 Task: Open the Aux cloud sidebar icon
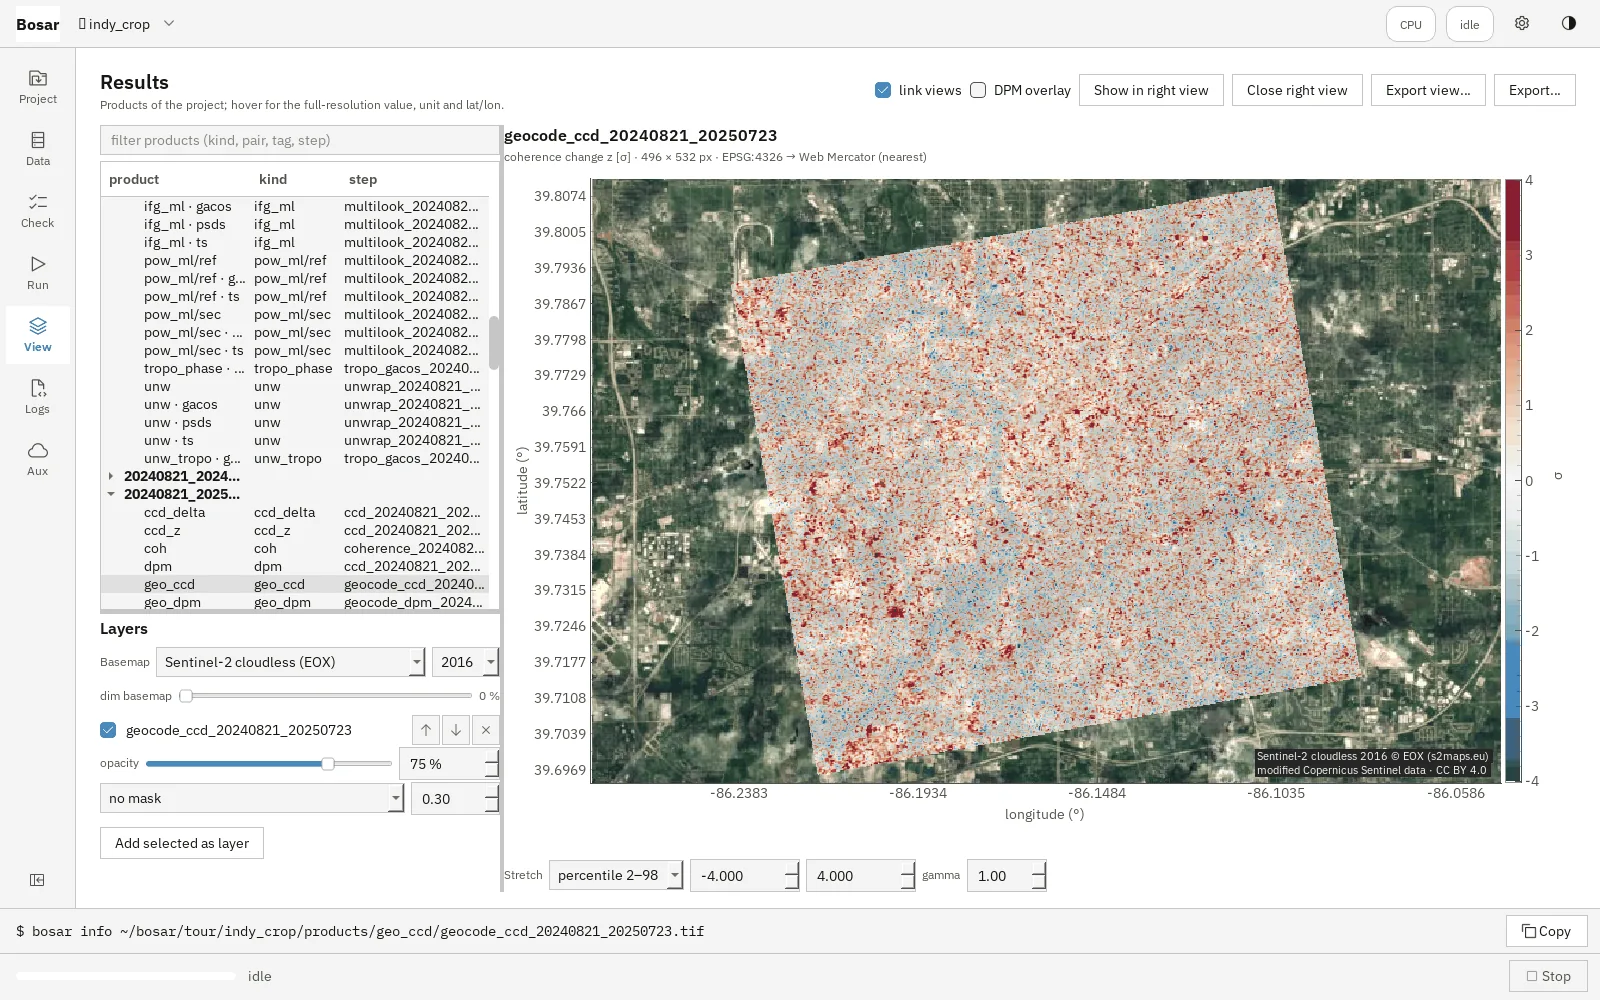(x=38, y=458)
